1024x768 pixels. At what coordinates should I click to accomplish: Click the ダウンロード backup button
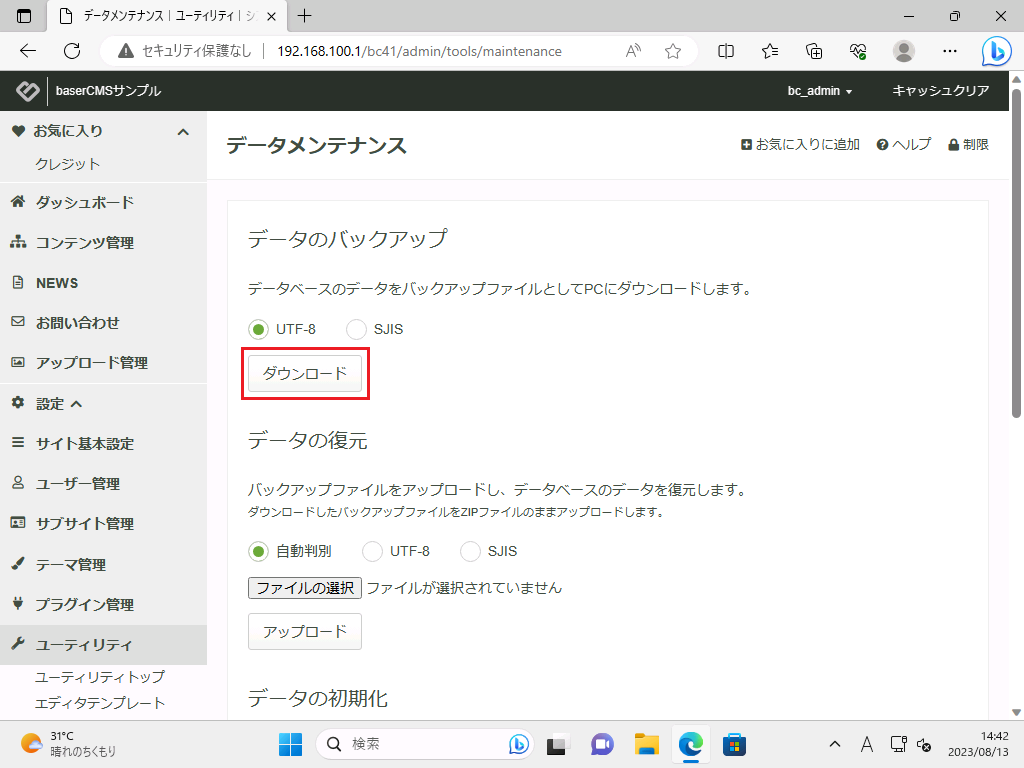tap(305, 373)
